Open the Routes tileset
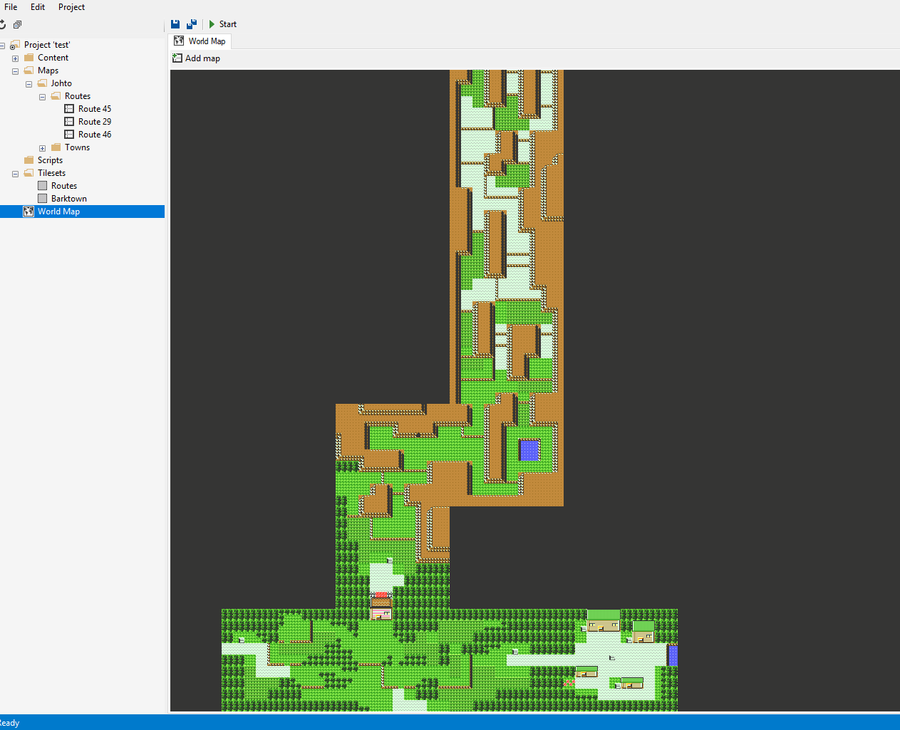The height and width of the screenshot is (730, 900). click(64, 185)
